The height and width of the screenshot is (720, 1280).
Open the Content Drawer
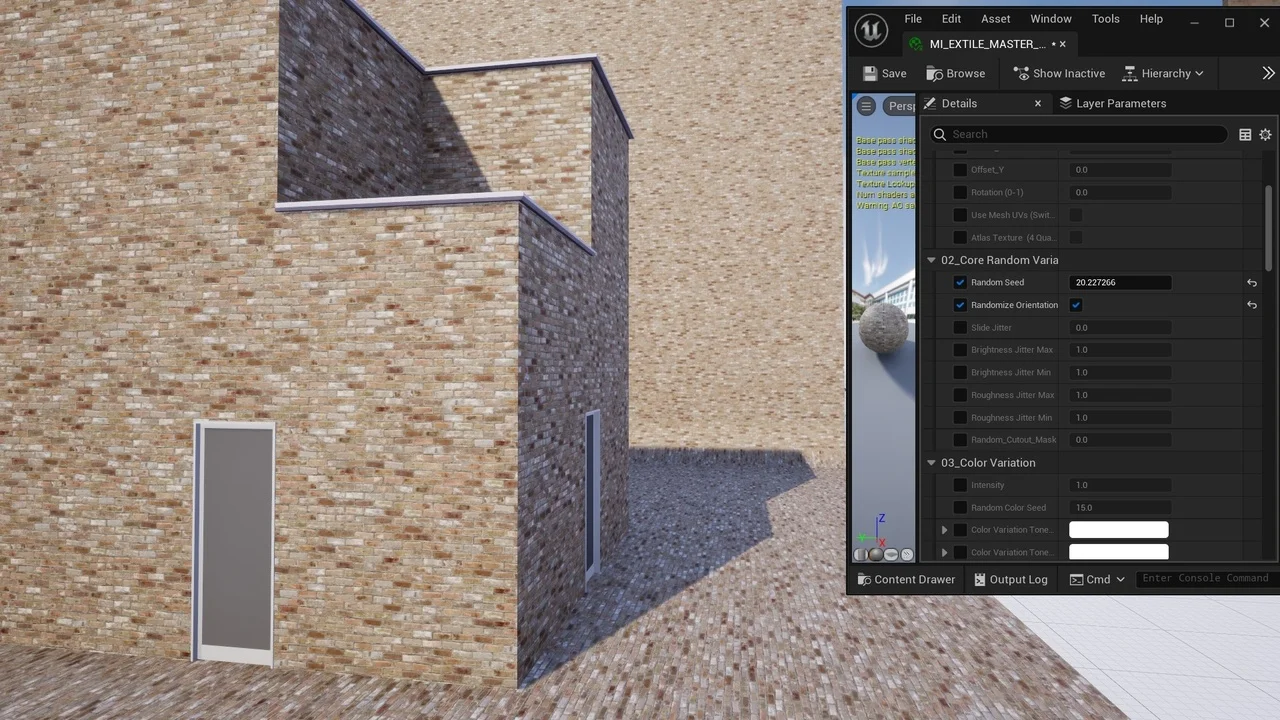pos(906,579)
